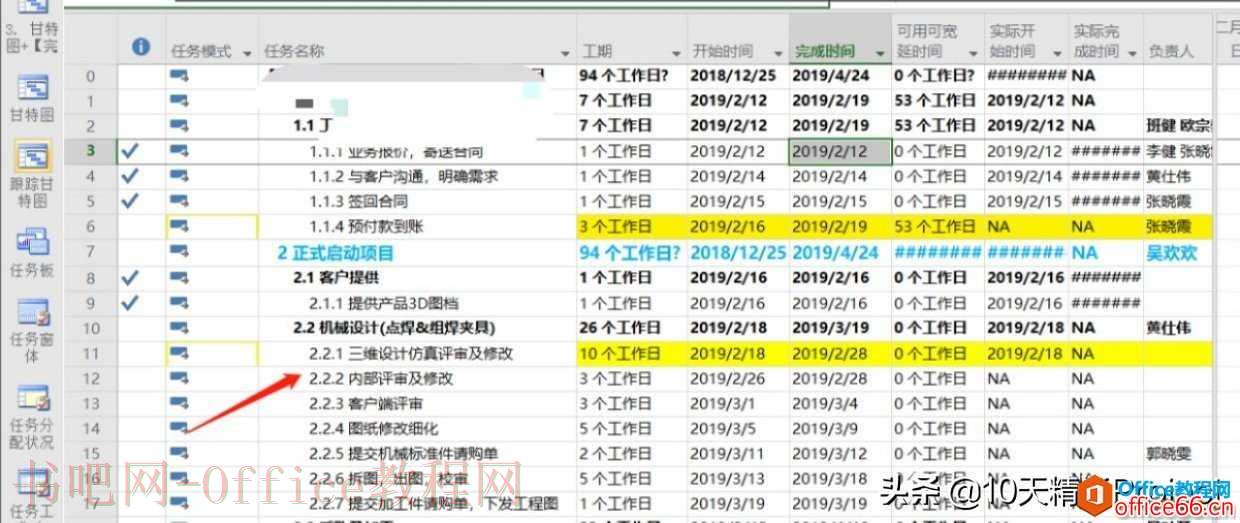Select the 任务名称 column header label

tap(294, 51)
